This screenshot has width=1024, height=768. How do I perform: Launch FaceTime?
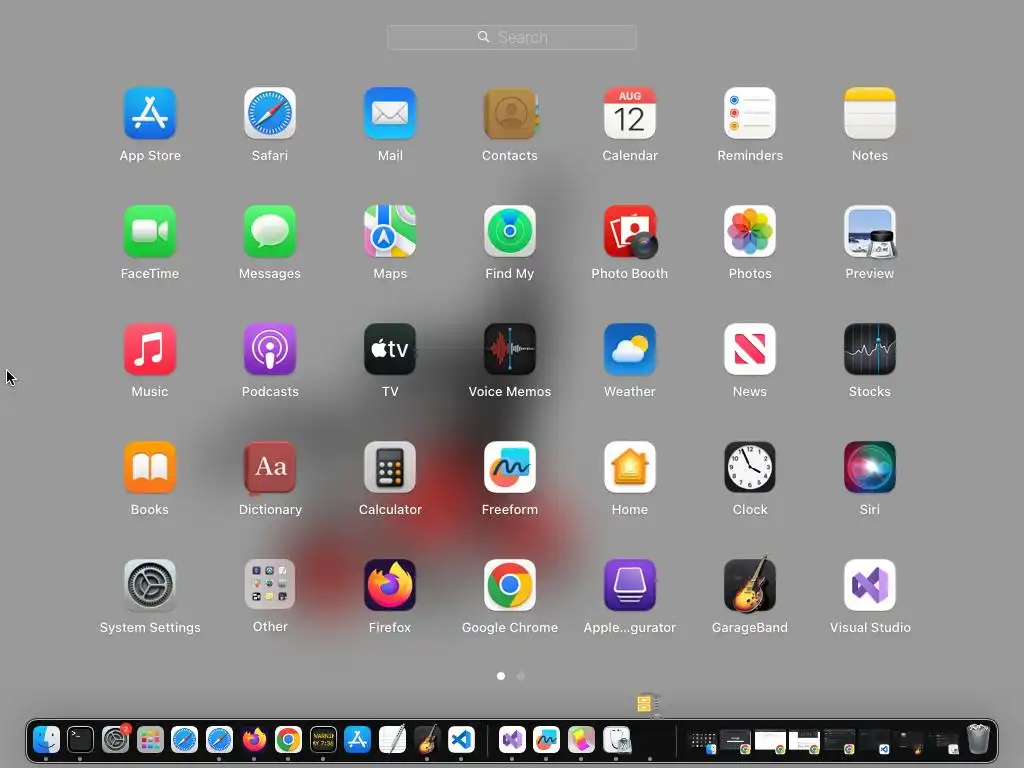click(x=150, y=231)
